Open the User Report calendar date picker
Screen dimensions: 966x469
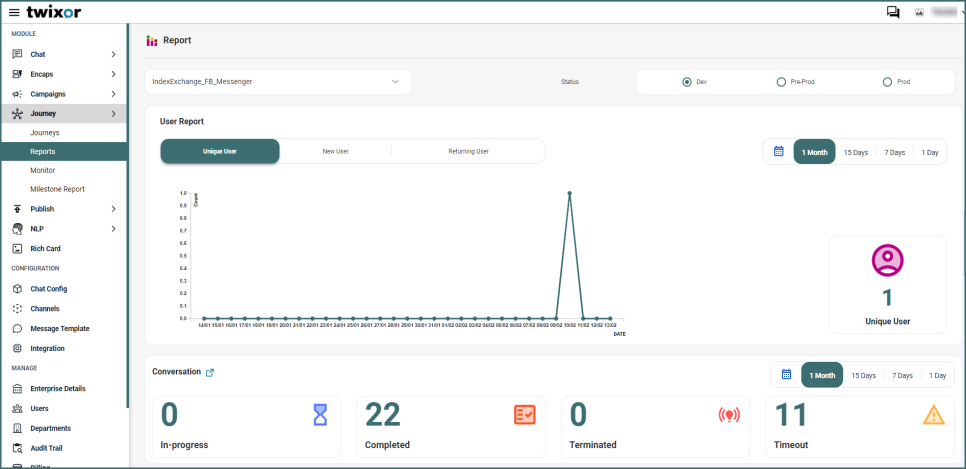coord(779,152)
